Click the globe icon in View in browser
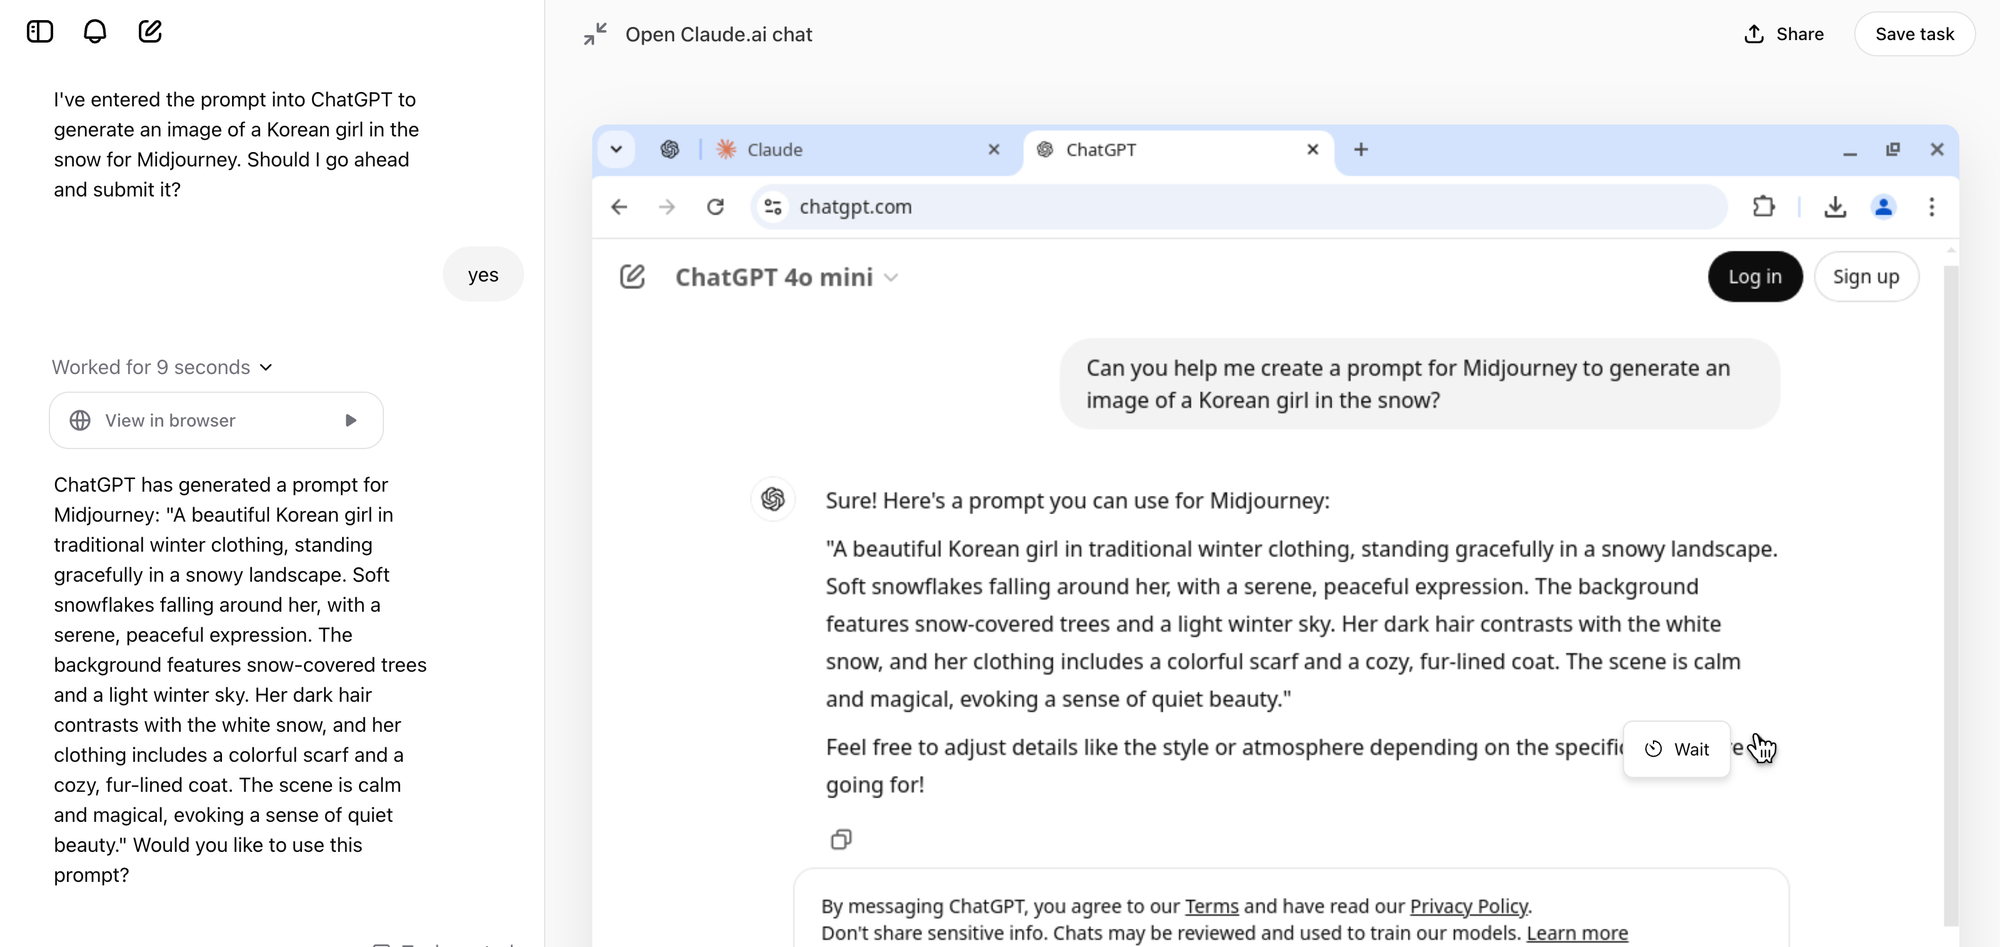The height and width of the screenshot is (947, 2000). (80, 421)
